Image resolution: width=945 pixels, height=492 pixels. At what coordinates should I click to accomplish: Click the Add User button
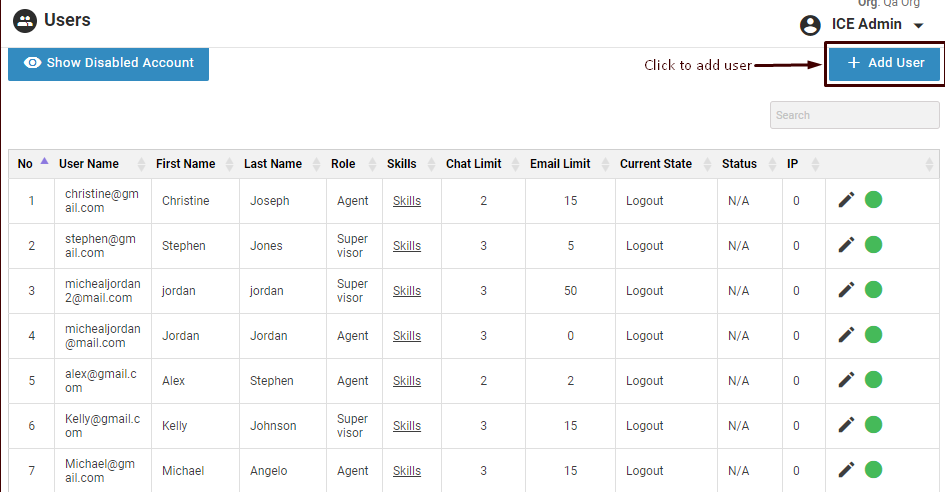[x=885, y=63]
